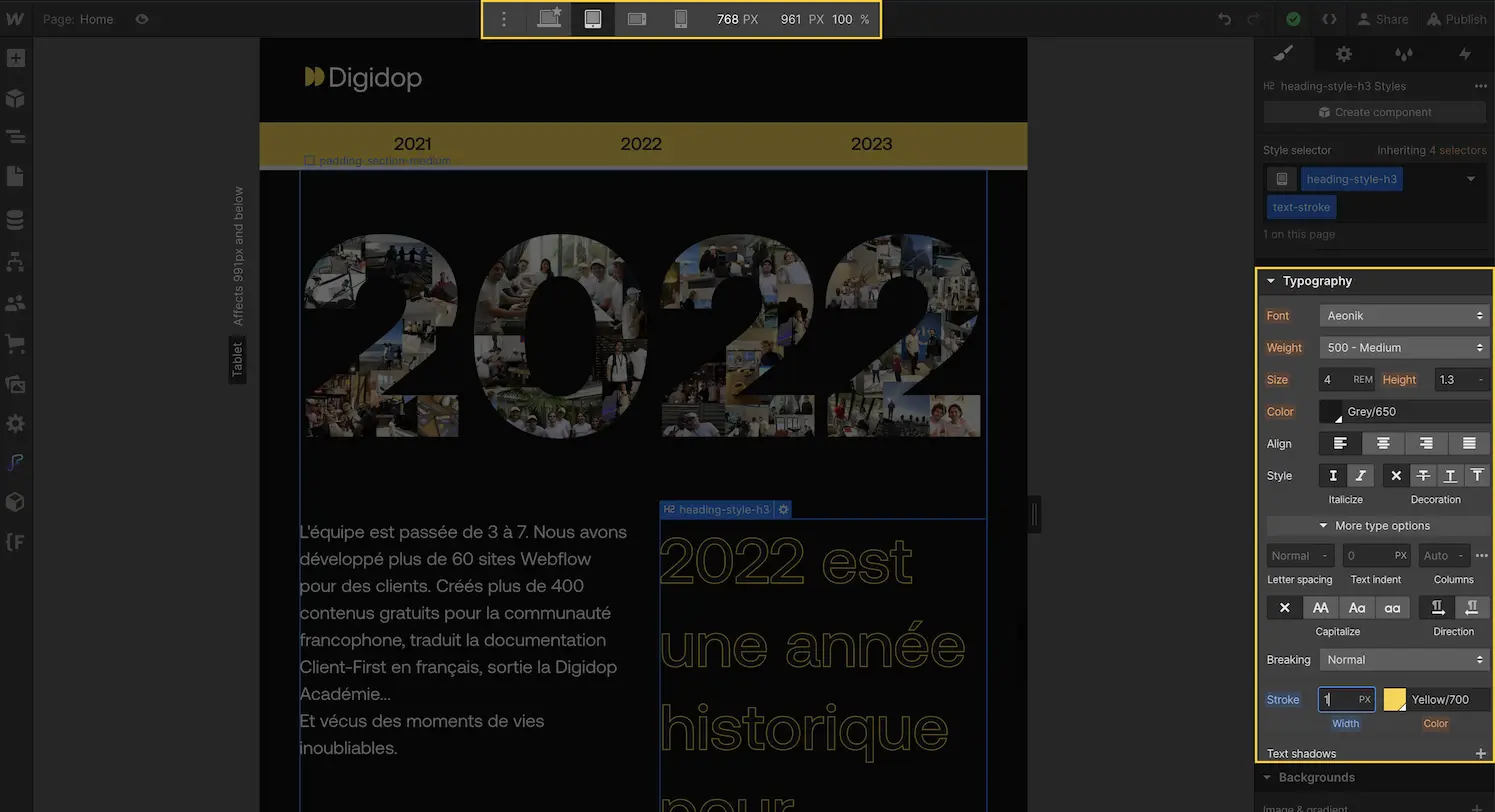The height and width of the screenshot is (812, 1495).
Task: Open the 500 - Medium weight dropdown
Action: click(x=1404, y=347)
